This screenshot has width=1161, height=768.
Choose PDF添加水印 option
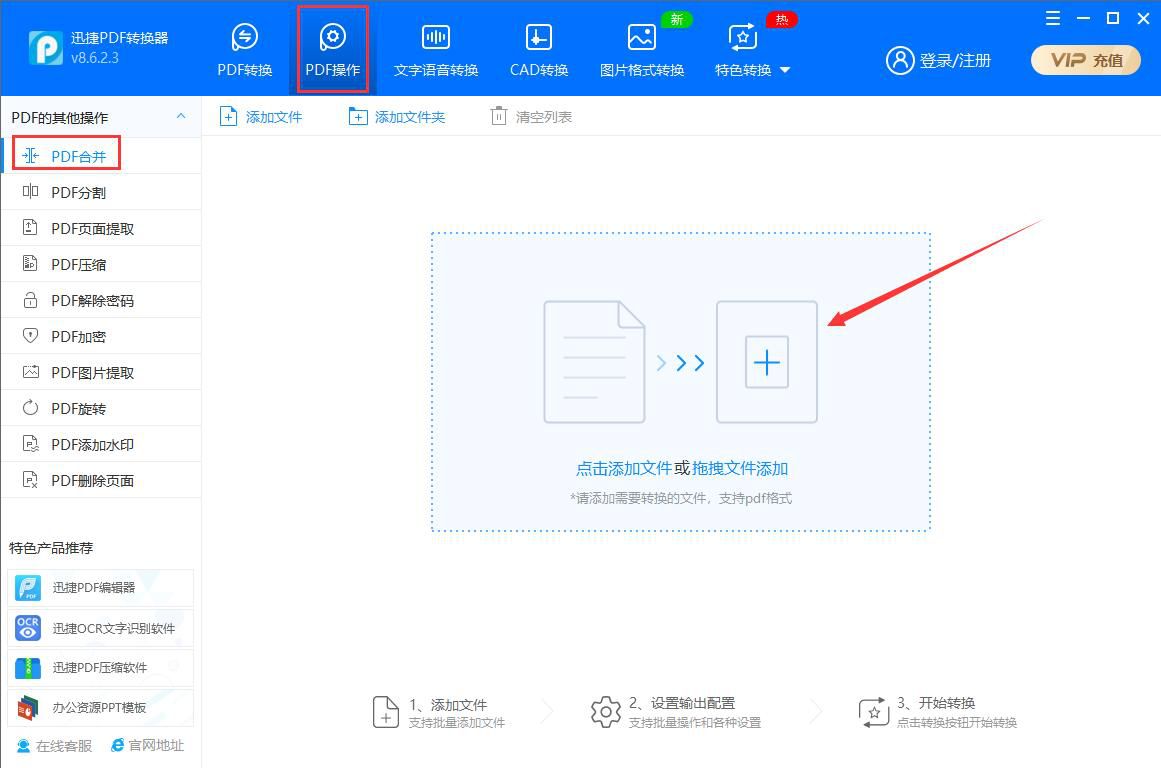point(101,444)
